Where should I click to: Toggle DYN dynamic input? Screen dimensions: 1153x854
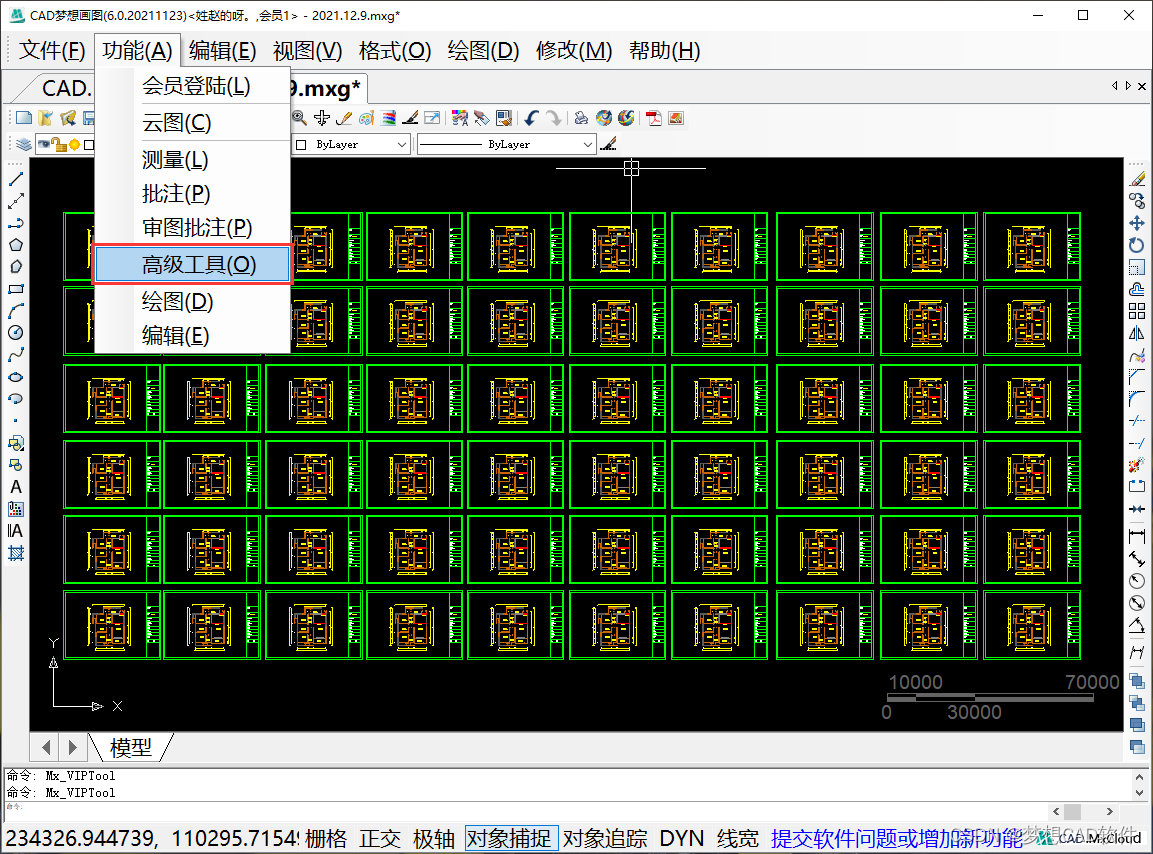pyautogui.click(x=682, y=839)
